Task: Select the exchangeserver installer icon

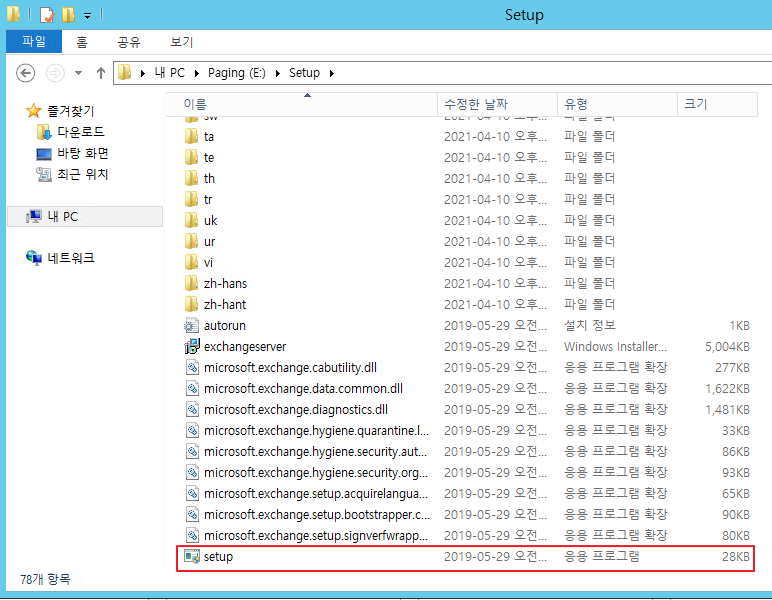Action: point(192,347)
